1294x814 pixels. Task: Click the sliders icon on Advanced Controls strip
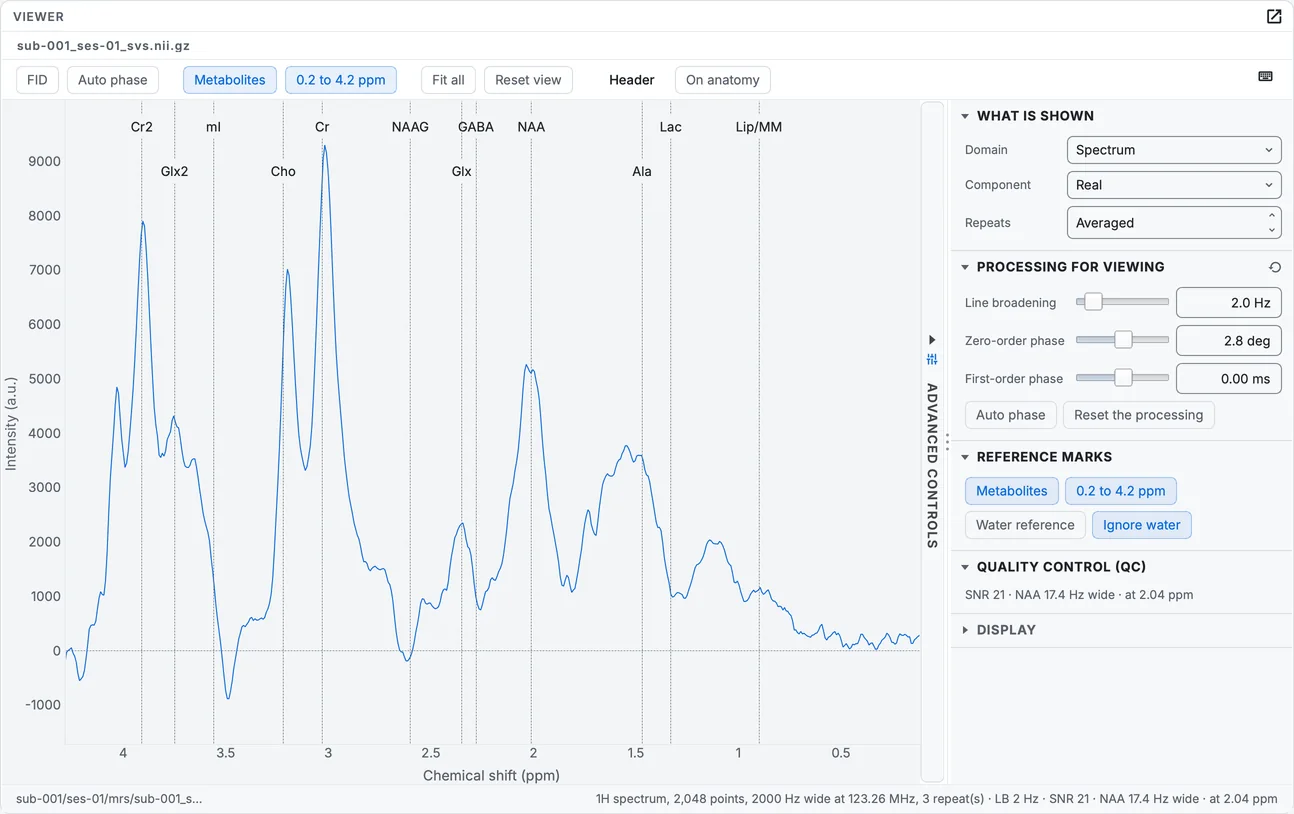tap(932, 359)
